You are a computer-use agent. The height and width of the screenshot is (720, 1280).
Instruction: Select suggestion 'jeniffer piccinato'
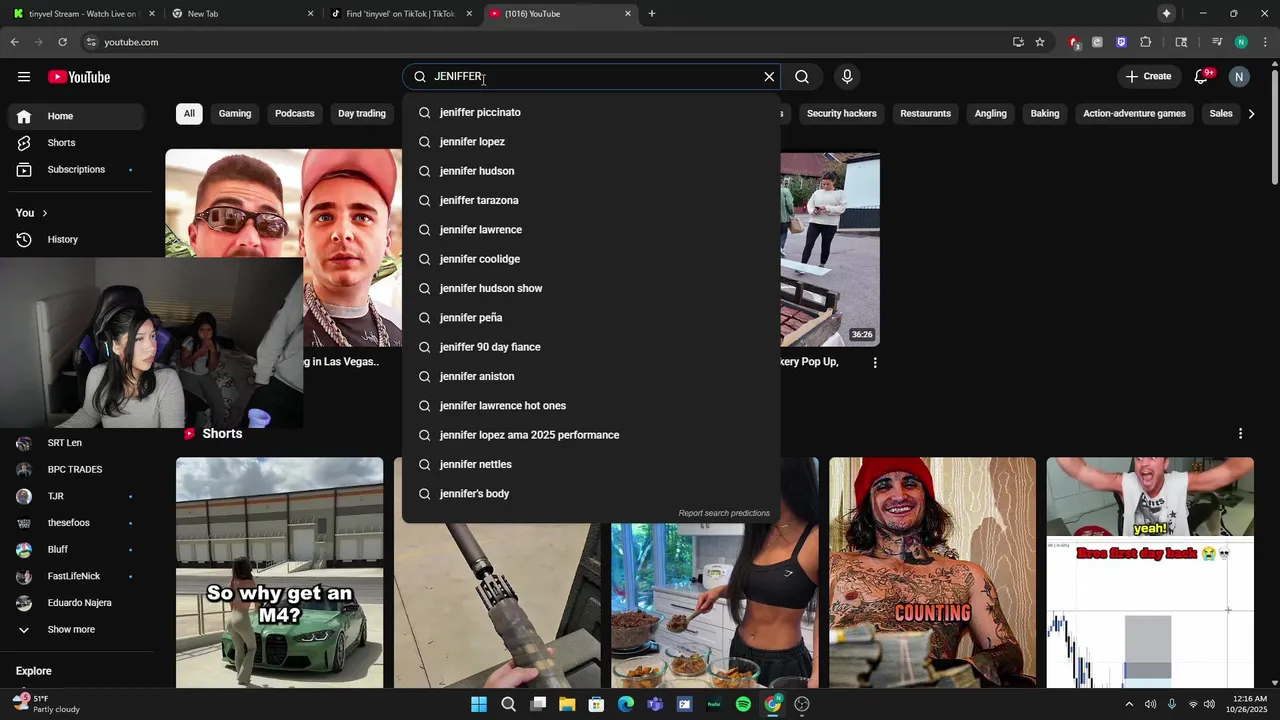click(591, 112)
